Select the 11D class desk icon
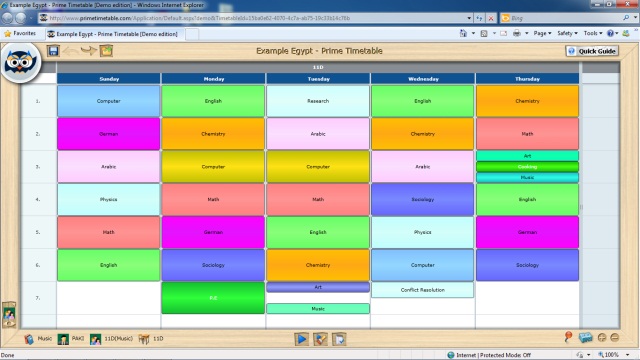The image size is (640, 360). click(144, 339)
